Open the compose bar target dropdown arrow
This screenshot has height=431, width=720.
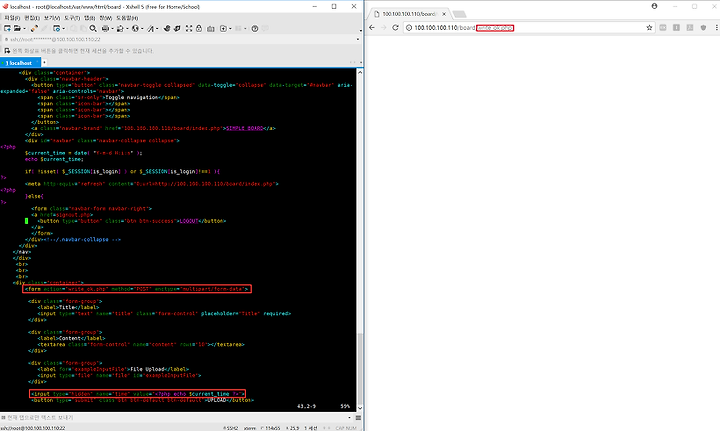[349, 418]
